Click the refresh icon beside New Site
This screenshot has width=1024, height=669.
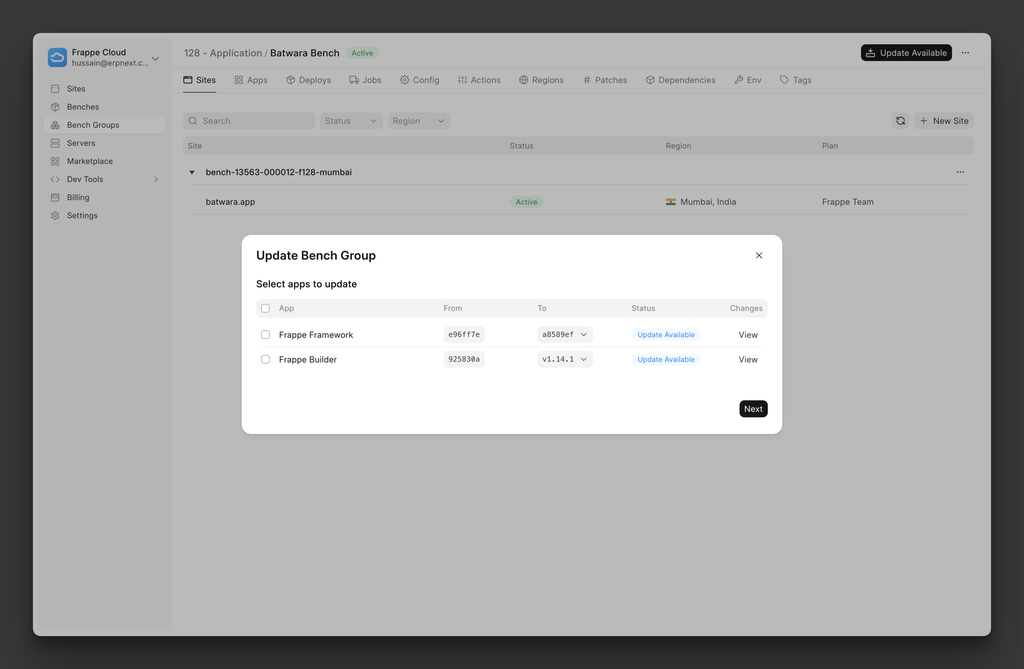pos(900,121)
